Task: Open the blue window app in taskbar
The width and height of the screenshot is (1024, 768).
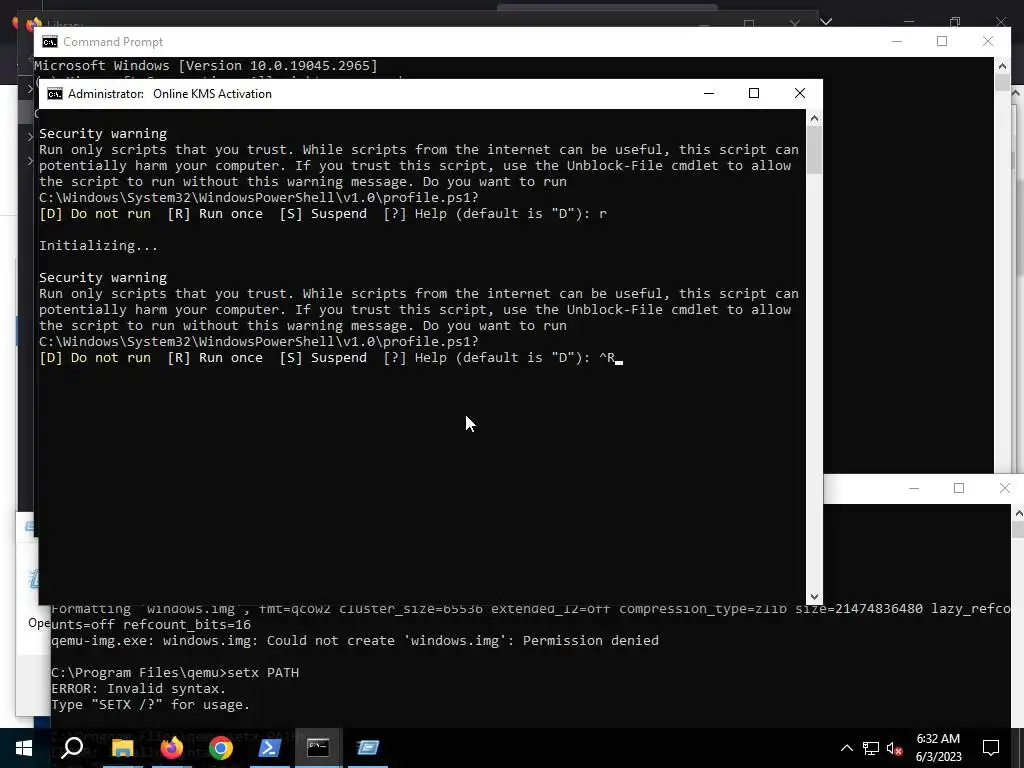Action: [x=368, y=748]
